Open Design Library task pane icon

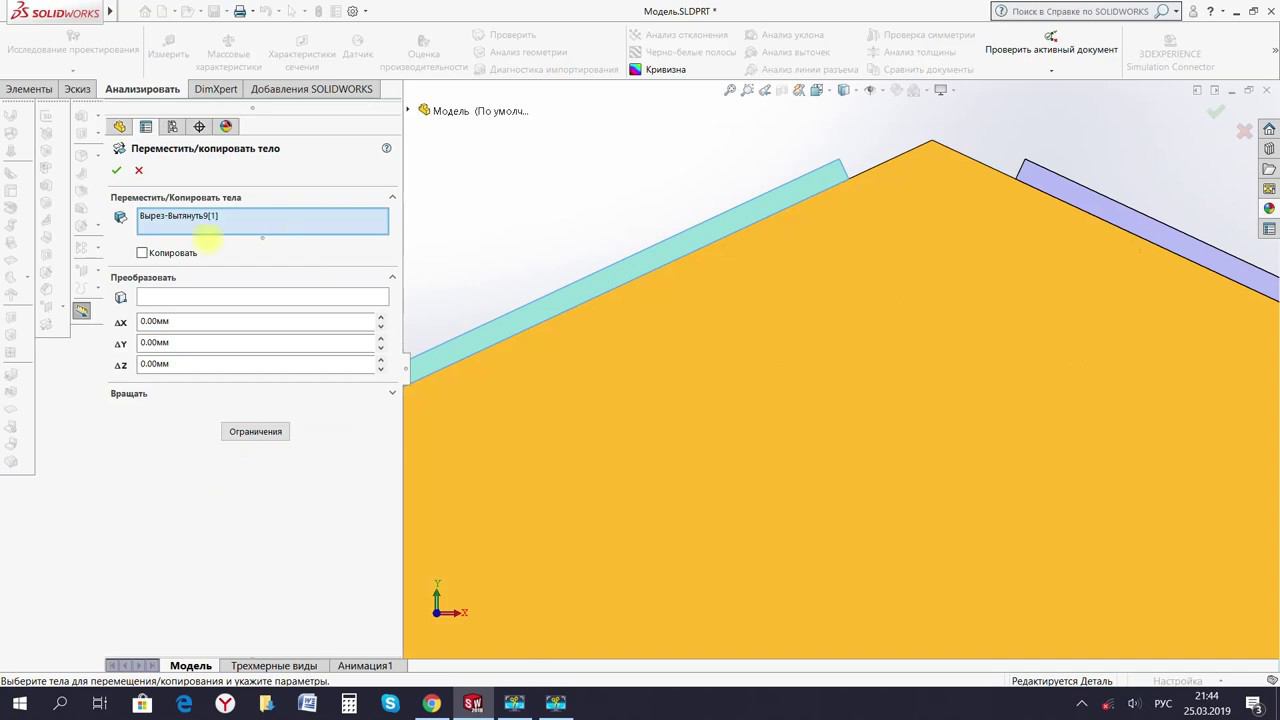click(1269, 149)
